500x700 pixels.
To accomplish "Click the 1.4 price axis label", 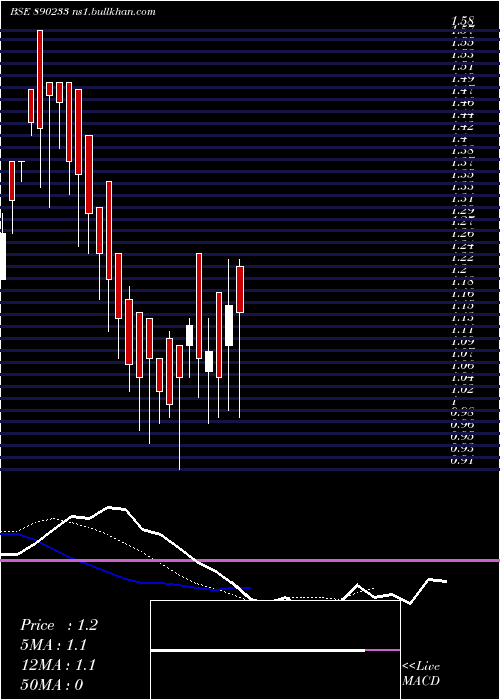I will 459,139.
